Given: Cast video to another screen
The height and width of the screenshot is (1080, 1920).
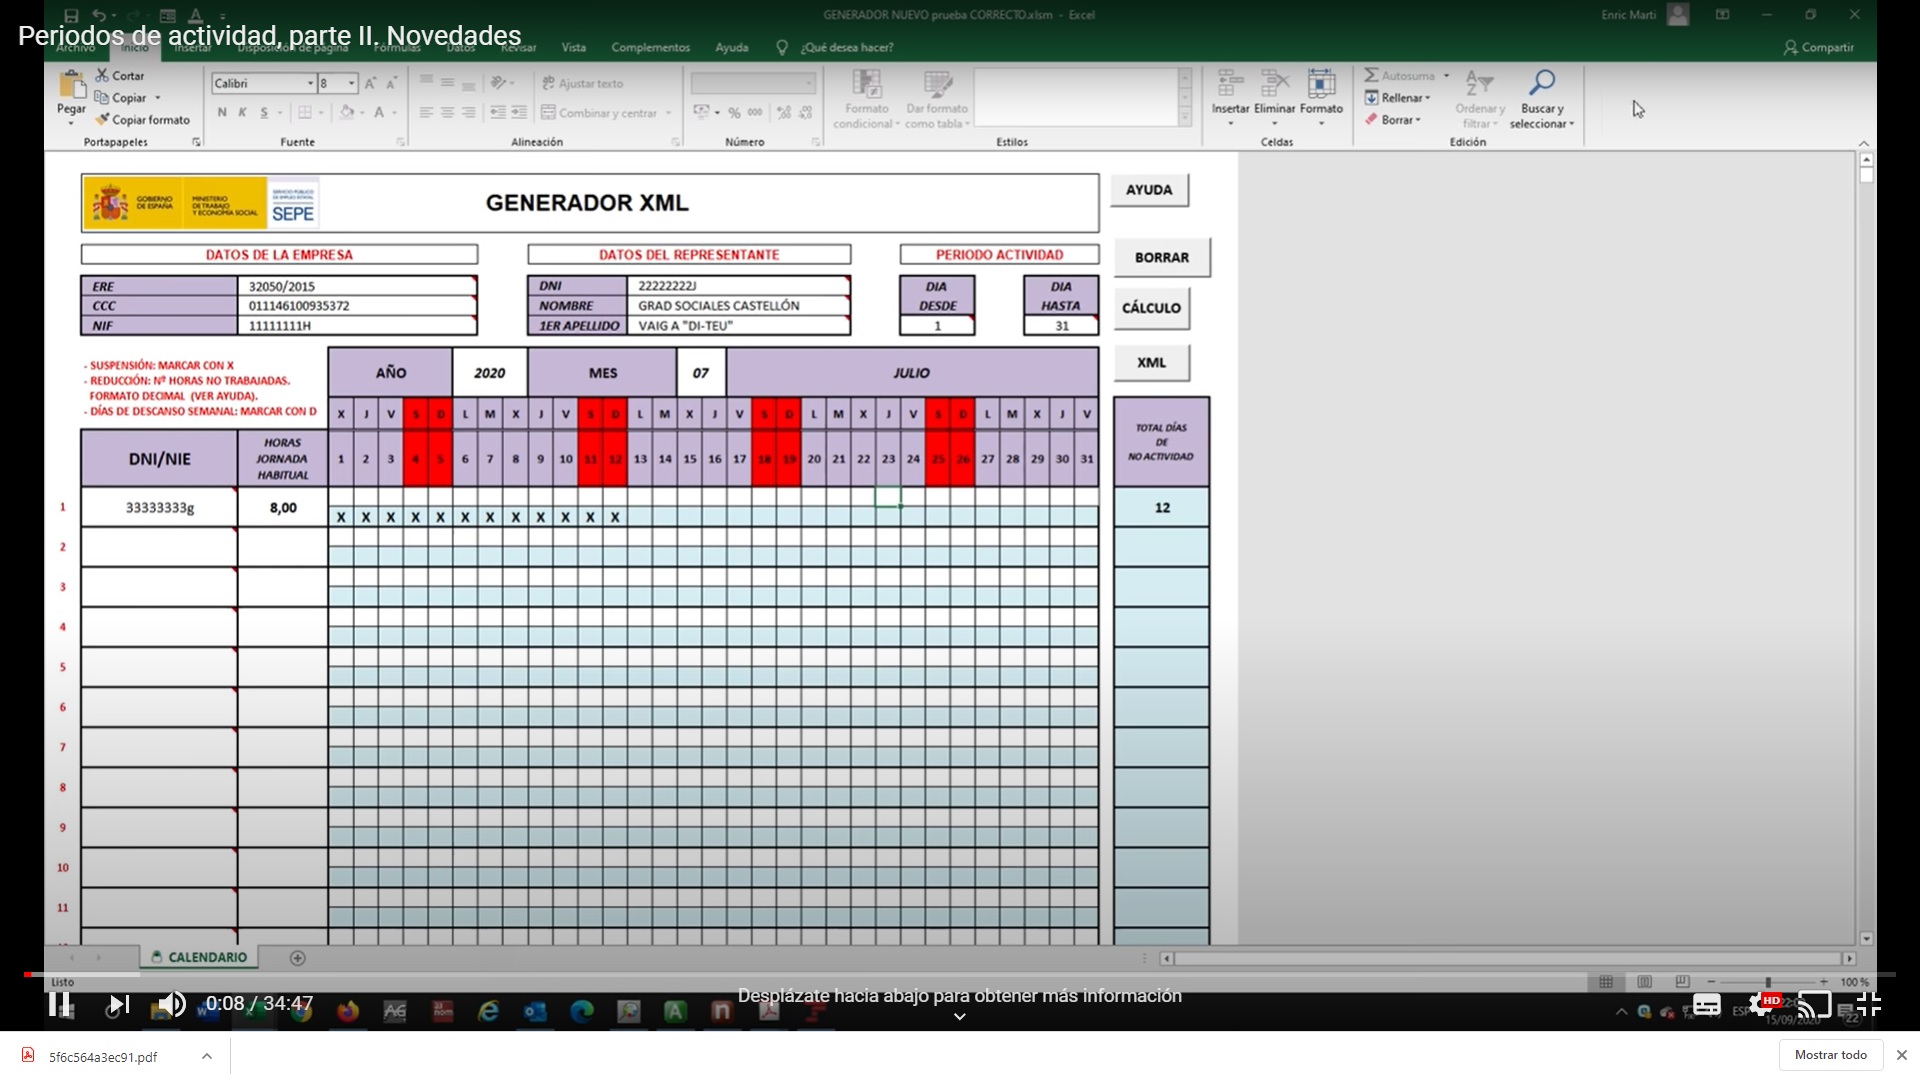Looking at the screenshot, I should click(x=1814, y=1004).
